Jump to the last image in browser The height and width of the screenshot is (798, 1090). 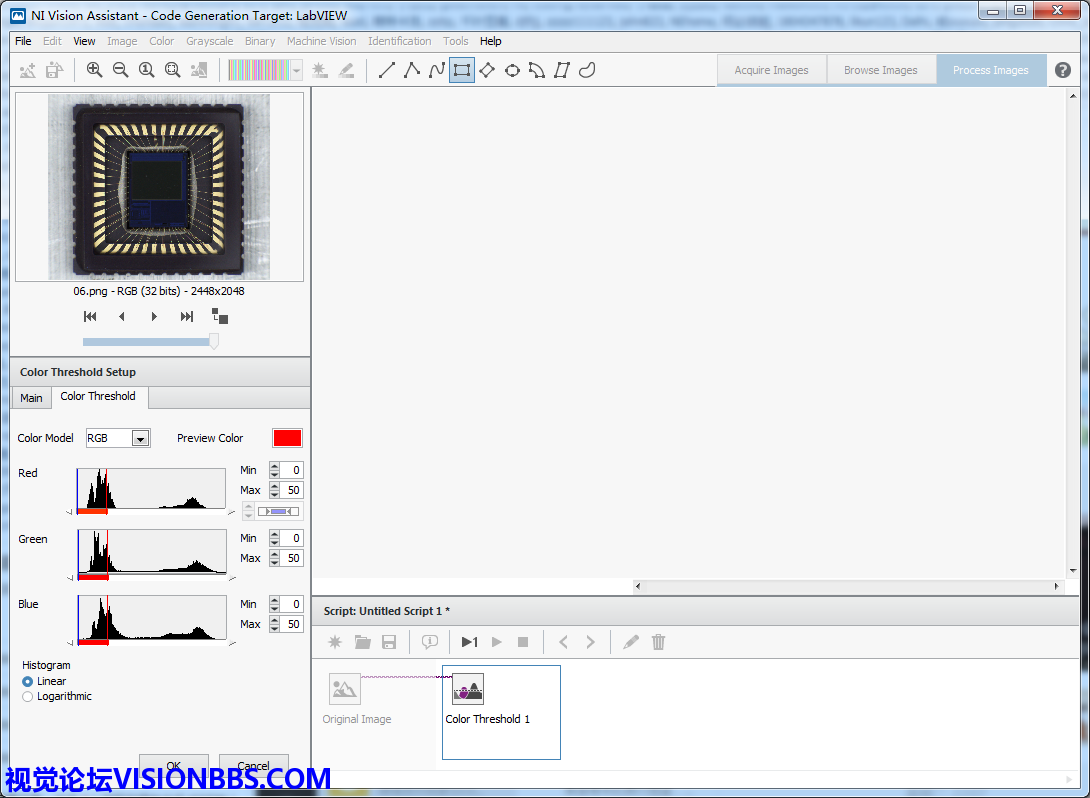coord(187,316)
